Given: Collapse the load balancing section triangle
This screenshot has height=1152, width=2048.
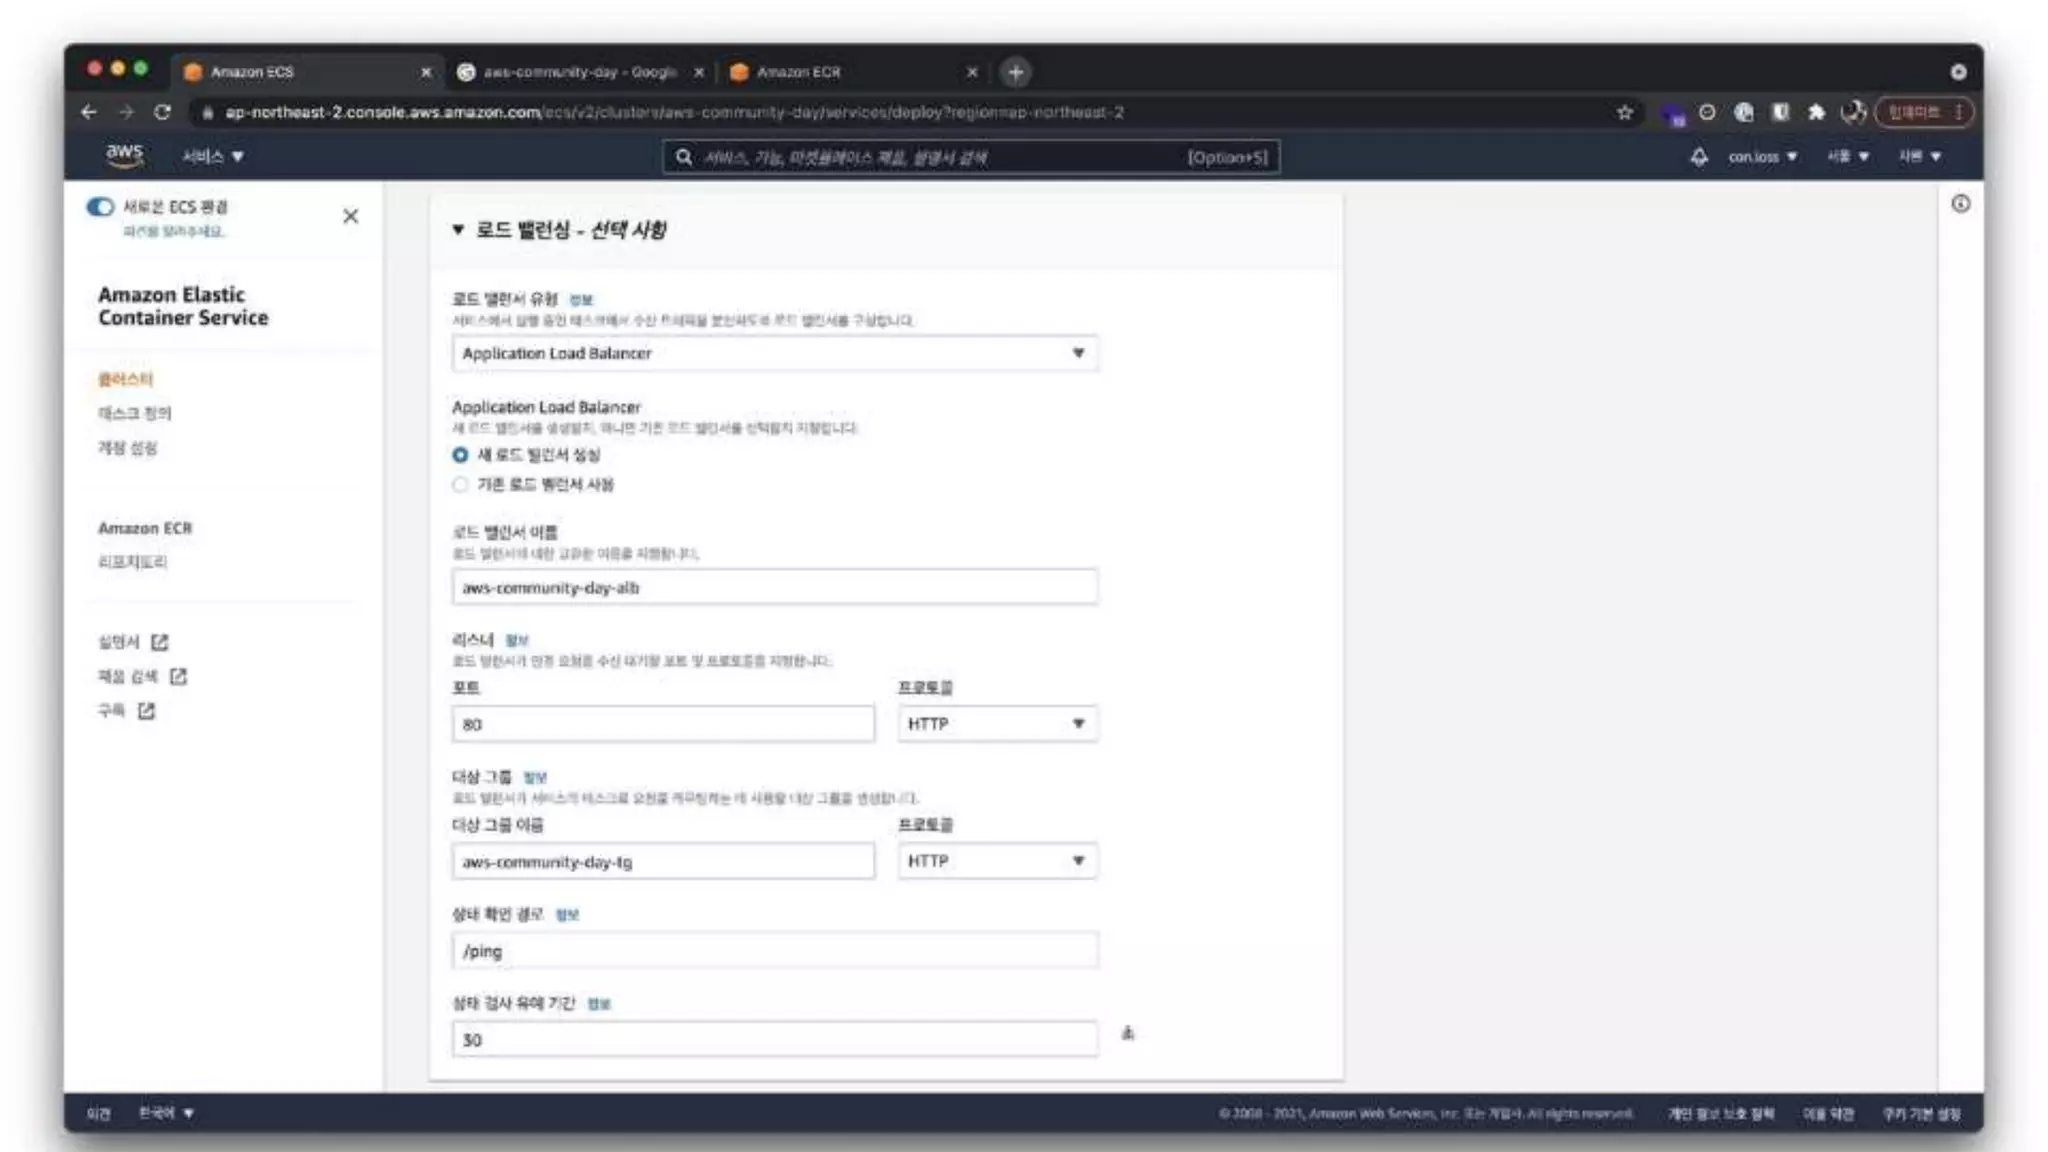Looking at the screenshot, I should coord(458,230).
